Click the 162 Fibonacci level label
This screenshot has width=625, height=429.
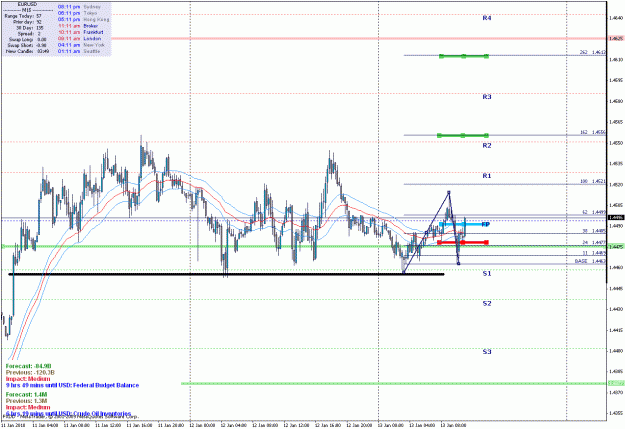(x=593, y=132)
